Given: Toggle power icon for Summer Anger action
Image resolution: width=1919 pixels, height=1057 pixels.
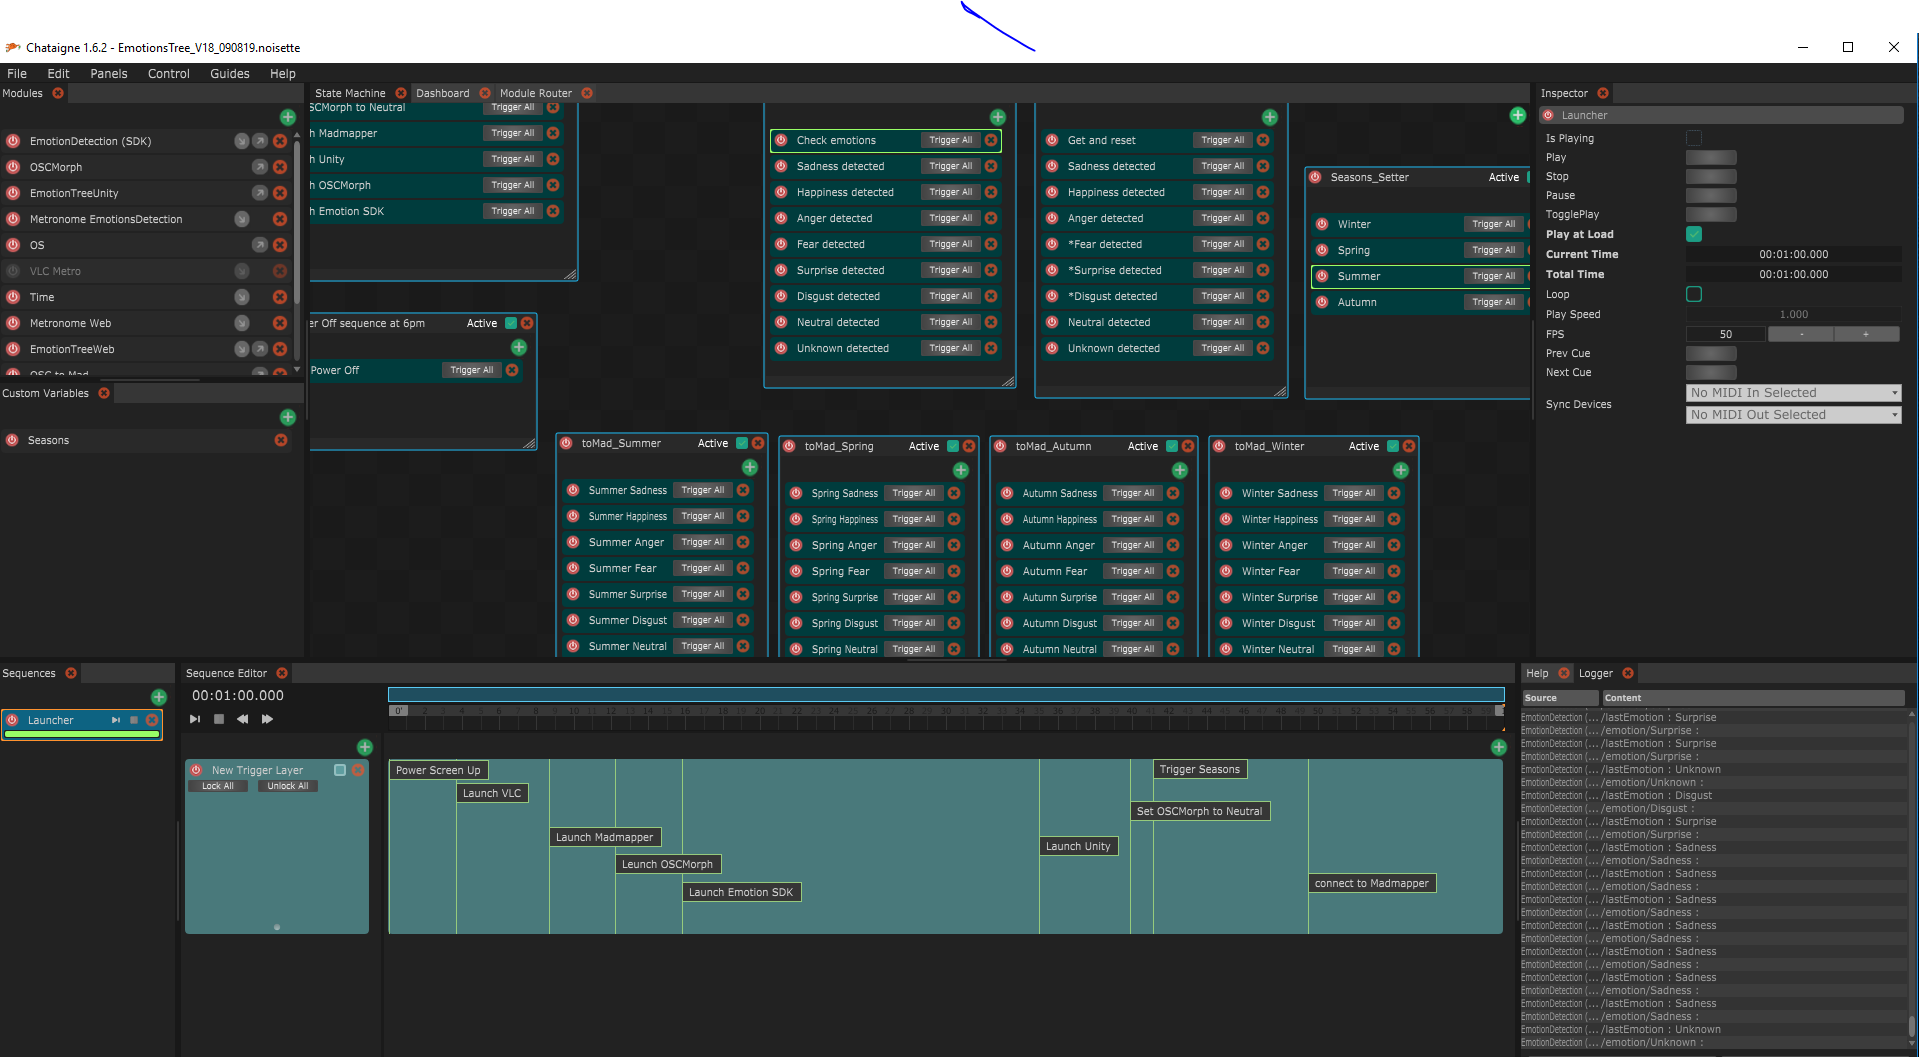Looking at the screenshot, I should point(573,542).
